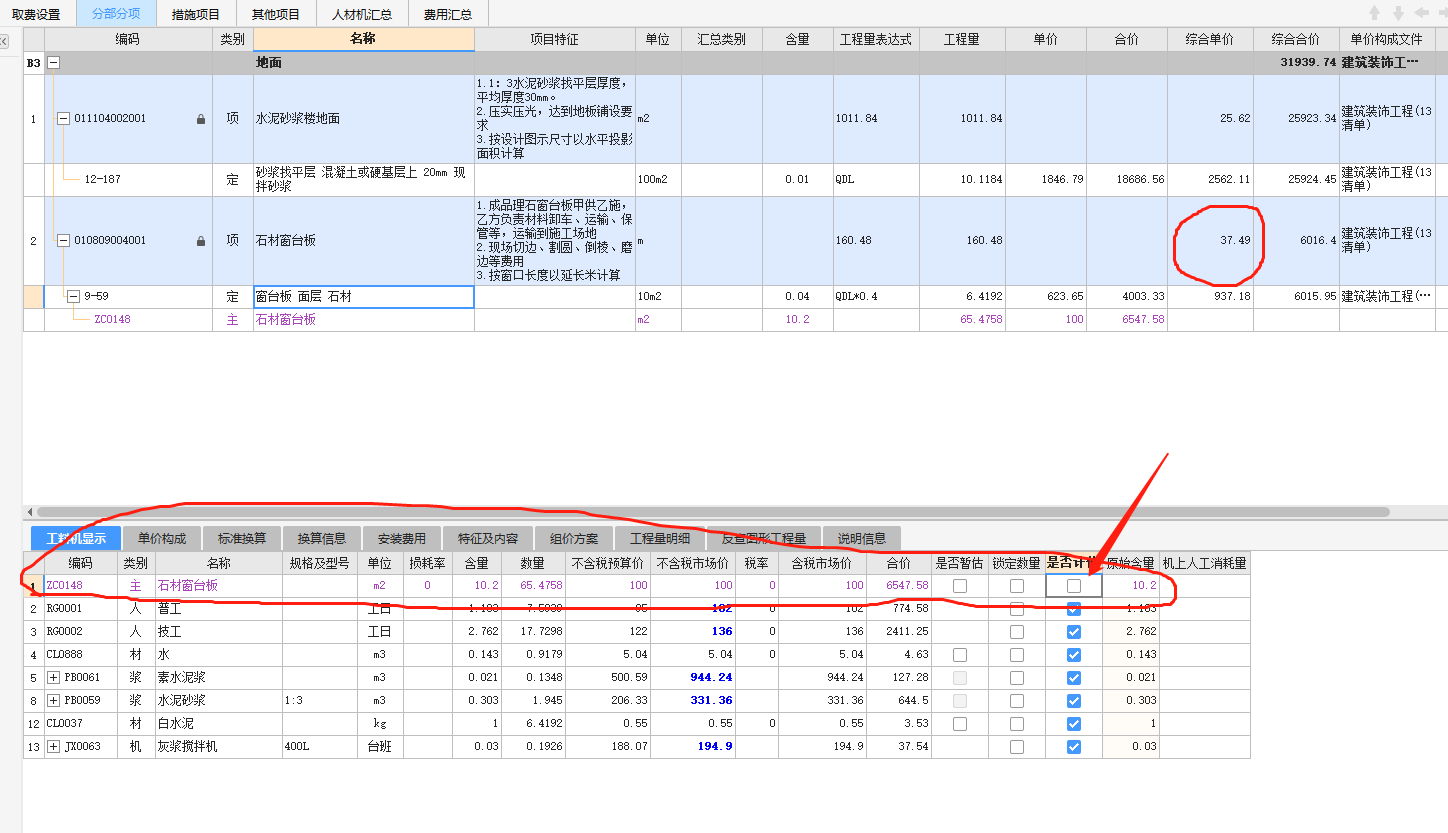This screenshot has width=1448, height=833.
Task: Click the lock icon on row 010809004001
Action: [201, 241]
